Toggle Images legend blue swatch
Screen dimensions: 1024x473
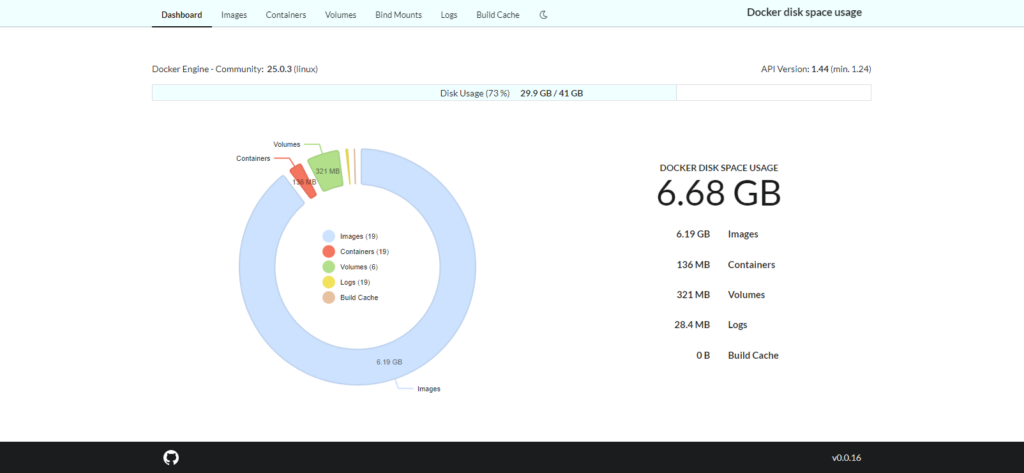(x=328, y=236)
